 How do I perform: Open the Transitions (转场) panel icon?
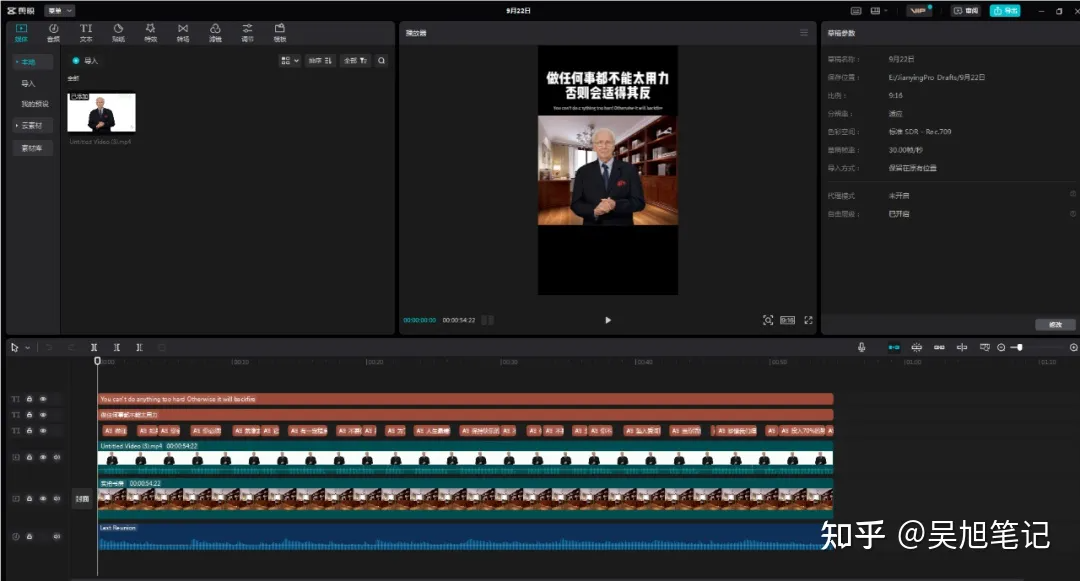pyautogui.click(x=183, y=32)
